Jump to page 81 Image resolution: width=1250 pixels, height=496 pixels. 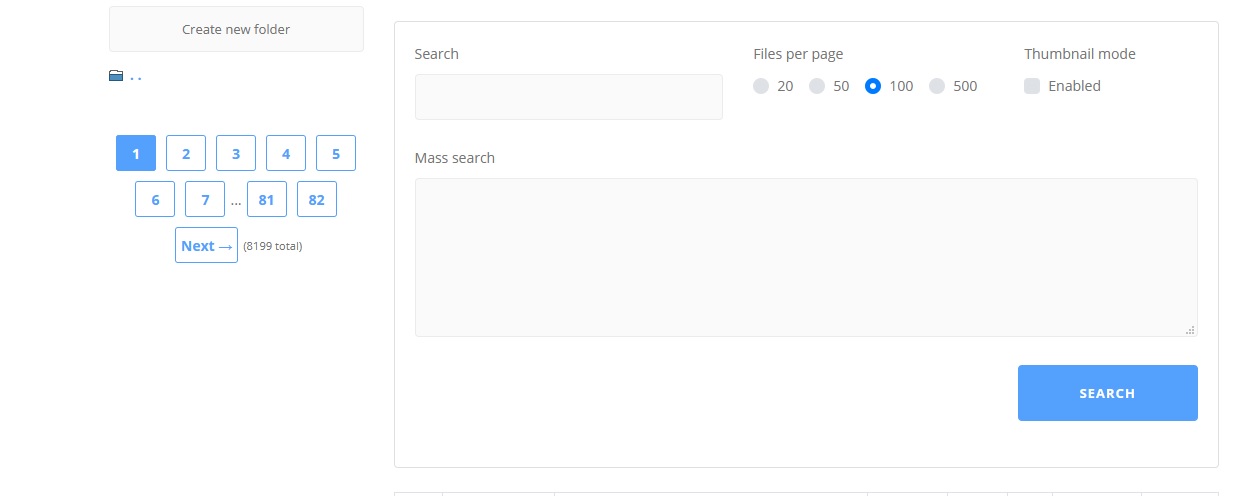pos(267,199)
